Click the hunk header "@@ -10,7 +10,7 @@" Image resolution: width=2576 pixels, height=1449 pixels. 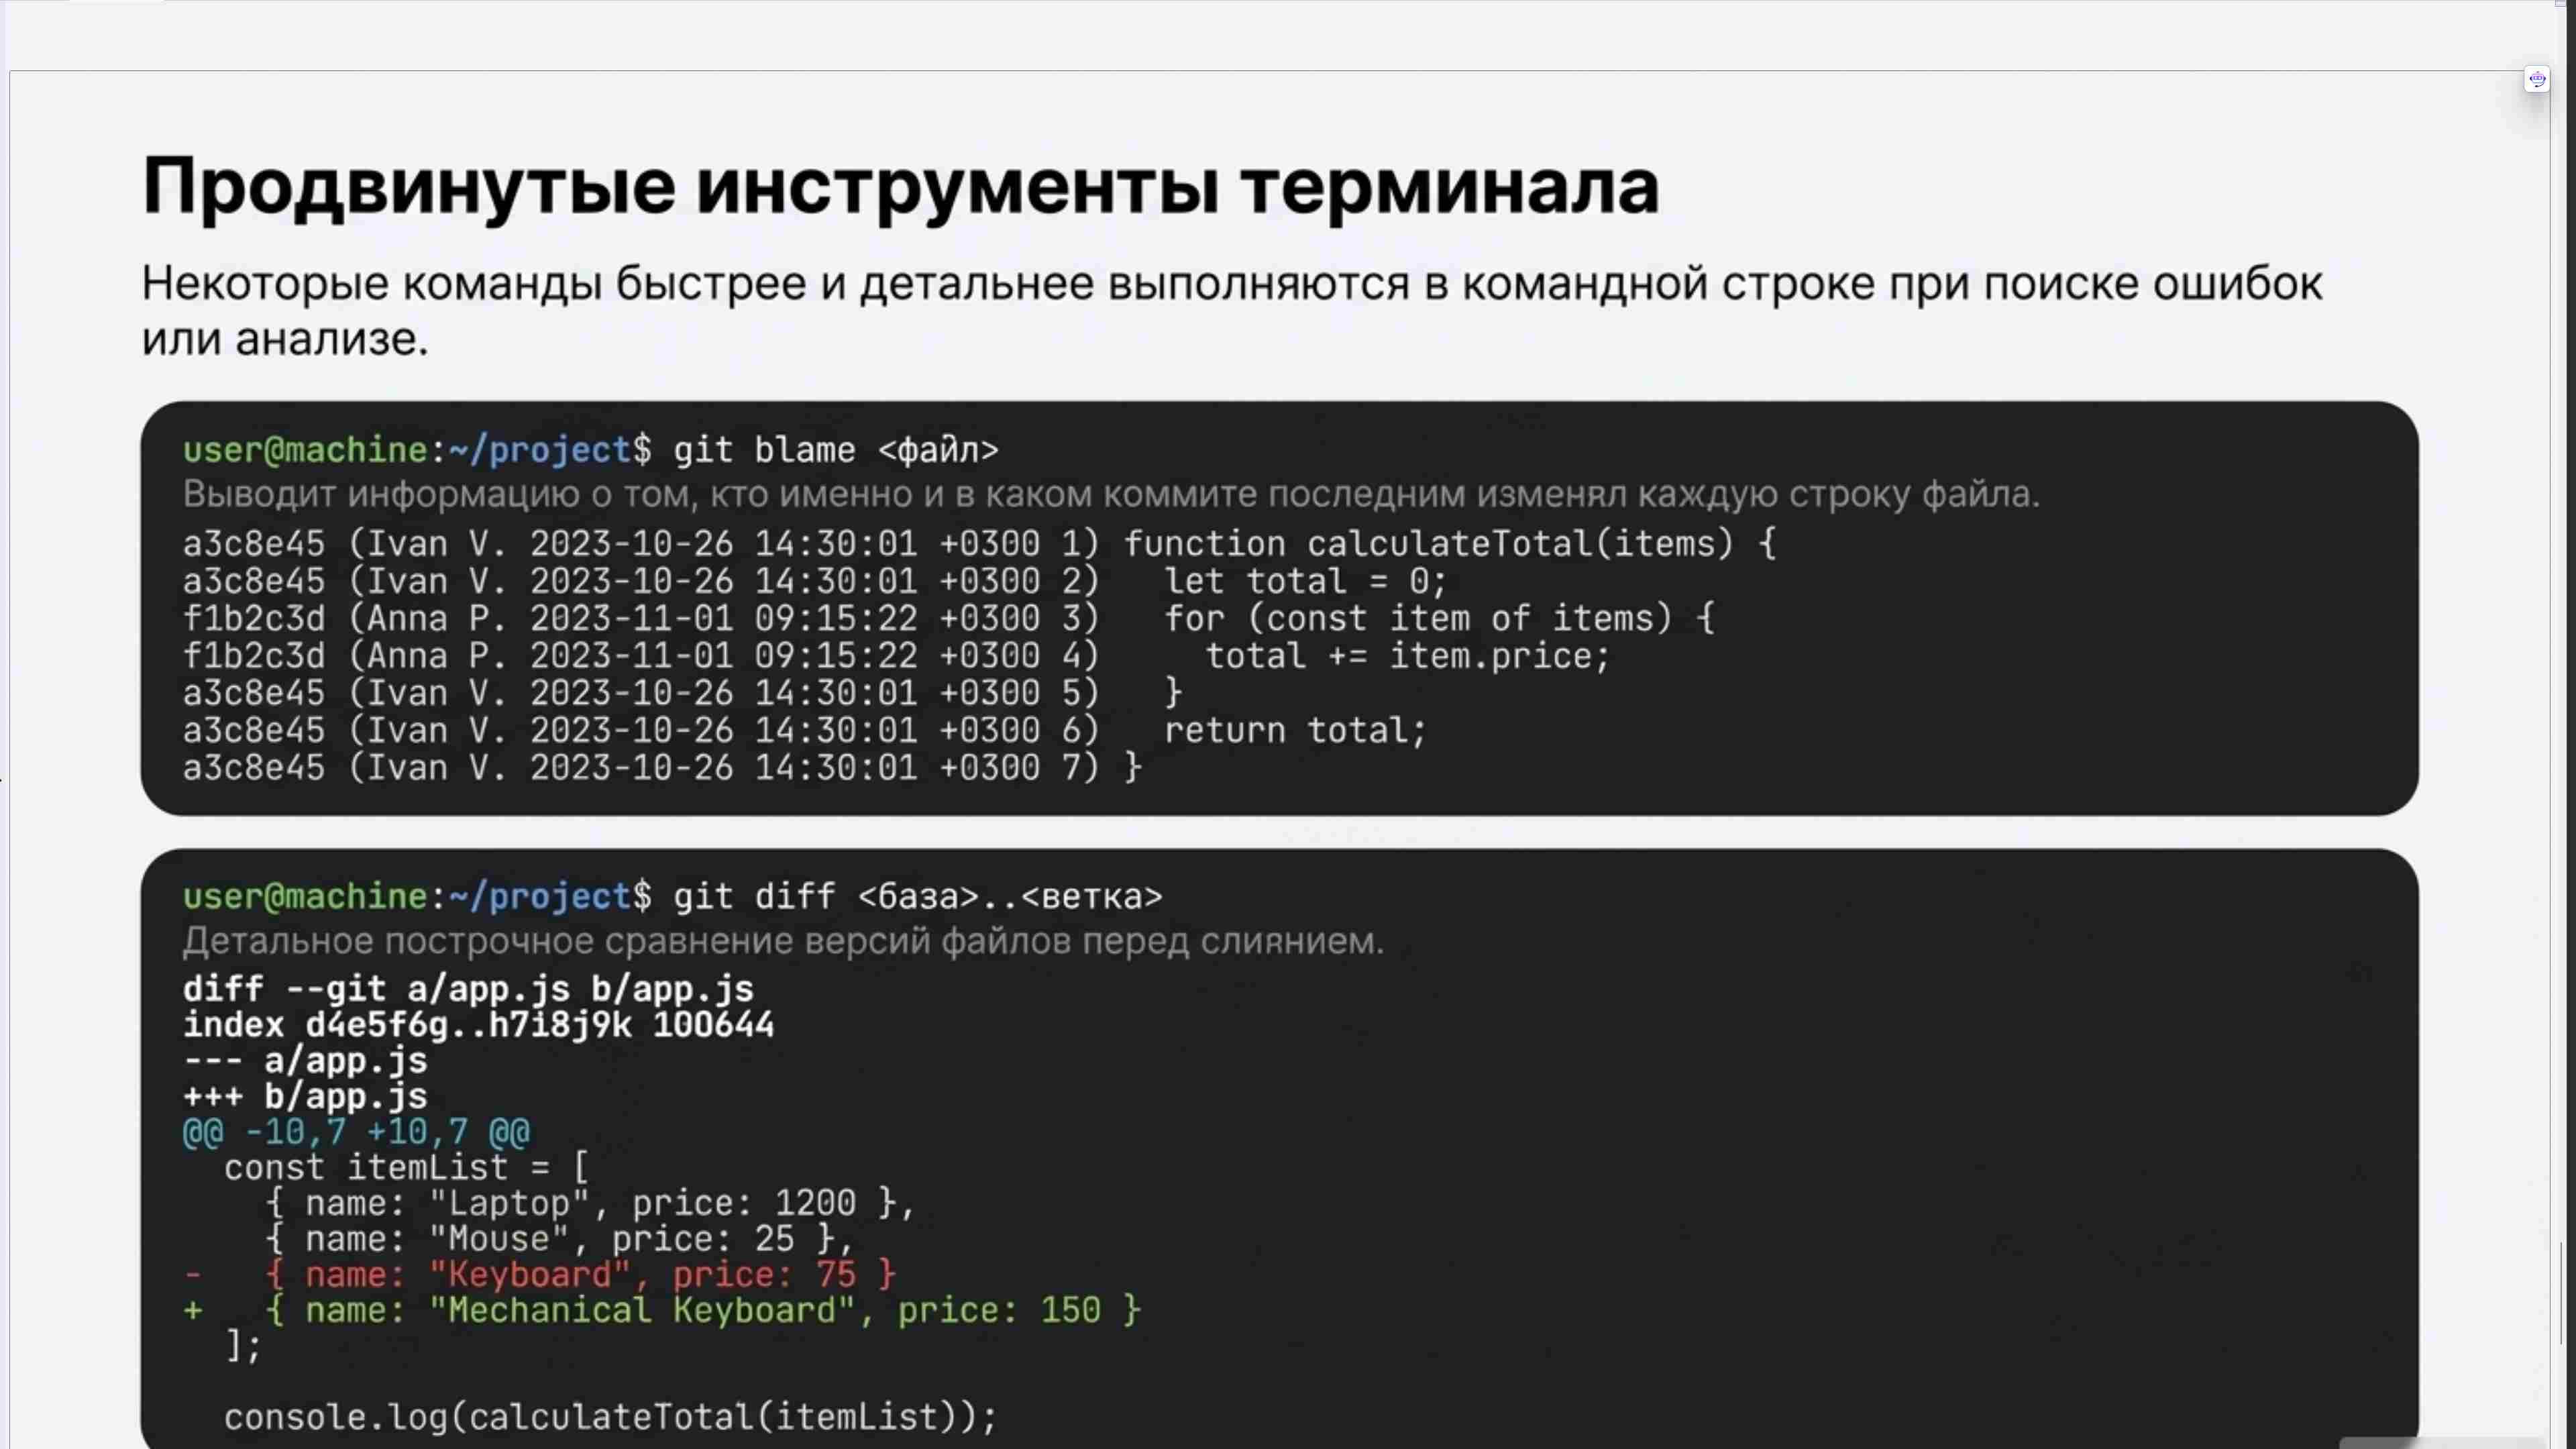click(x=356, y=1133)
